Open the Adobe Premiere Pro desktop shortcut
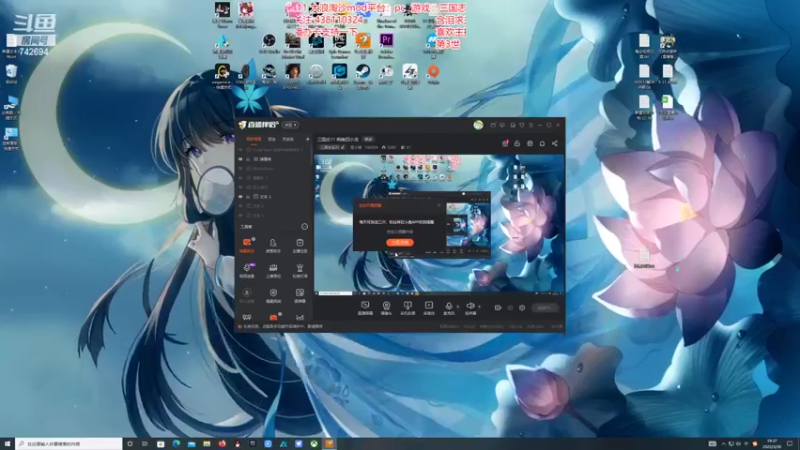This screenshot has height=450, width=800. [386, 45]
